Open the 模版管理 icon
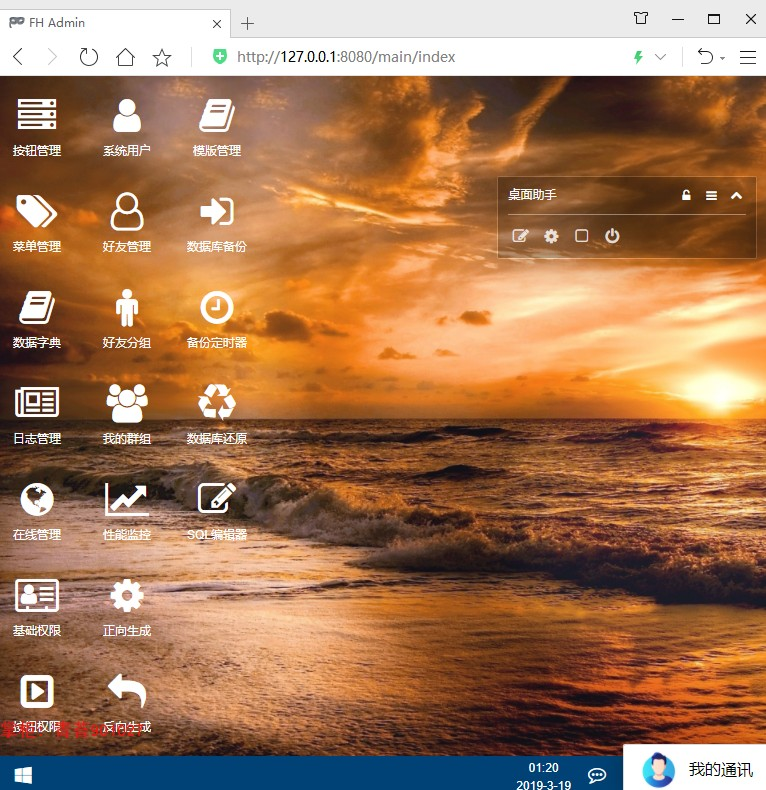The height and width of the screenshot is (790, 766). [217, 114]
